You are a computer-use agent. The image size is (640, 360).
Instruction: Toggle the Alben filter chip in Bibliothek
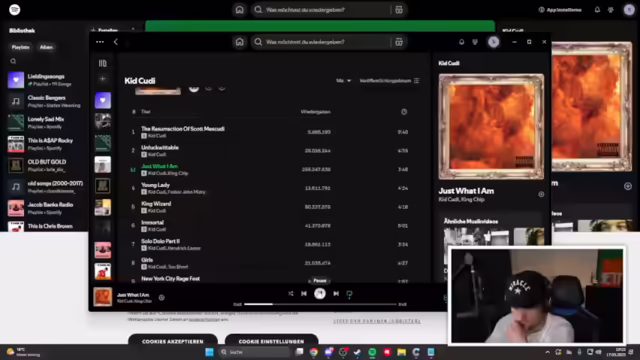coord(46,47)
